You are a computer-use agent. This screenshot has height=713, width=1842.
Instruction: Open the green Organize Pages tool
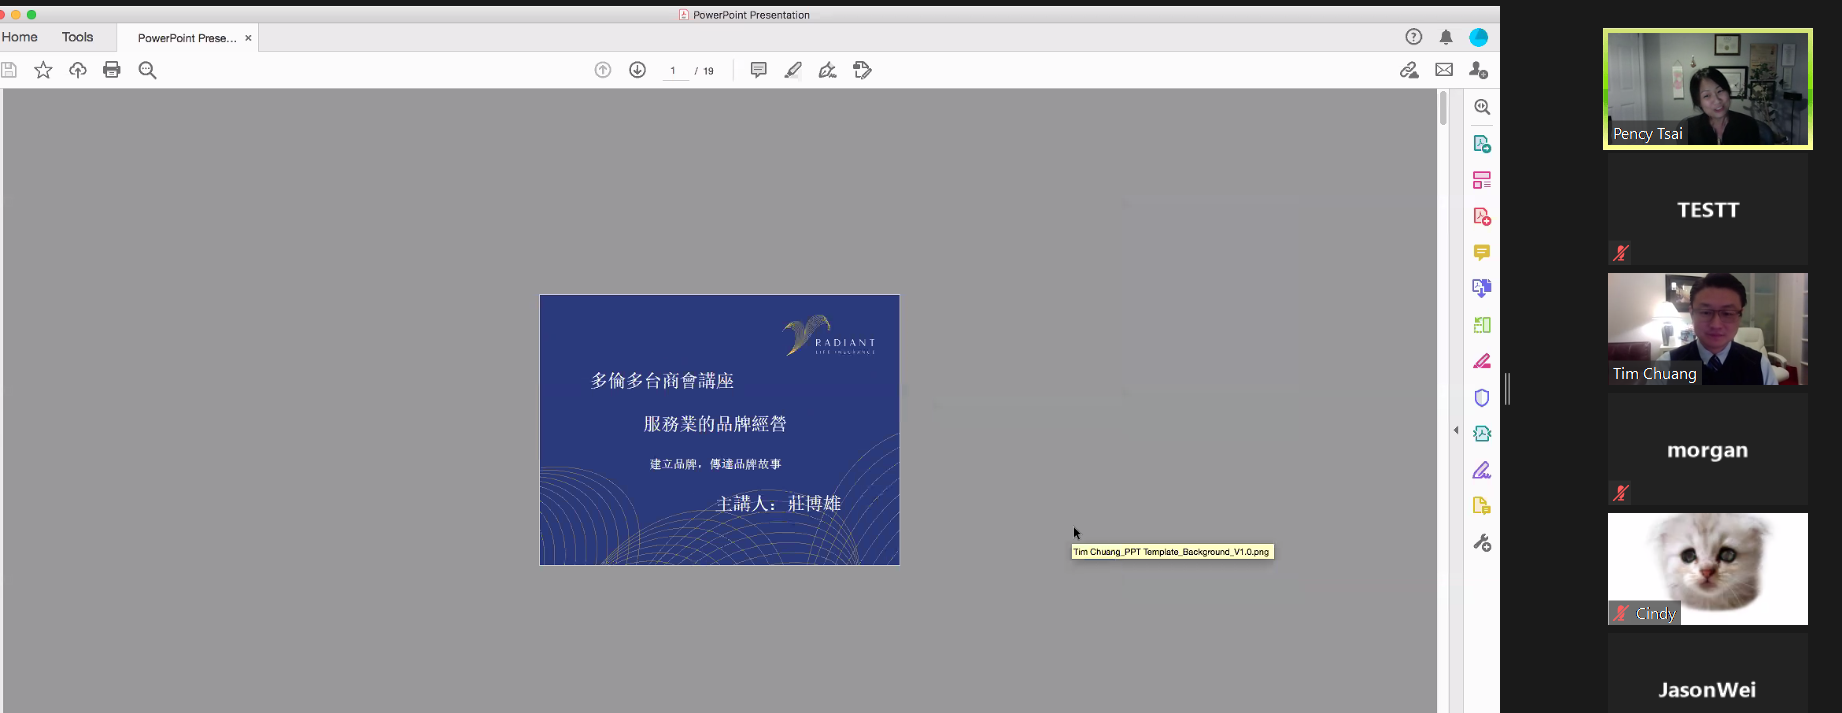(x=1482, y=325)
